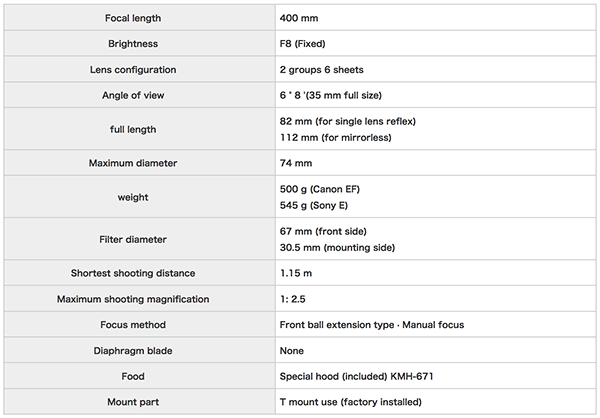This screenshot has width=600, height=418.
Task: Select the "74 mm" value
Action: click(296, 163)
